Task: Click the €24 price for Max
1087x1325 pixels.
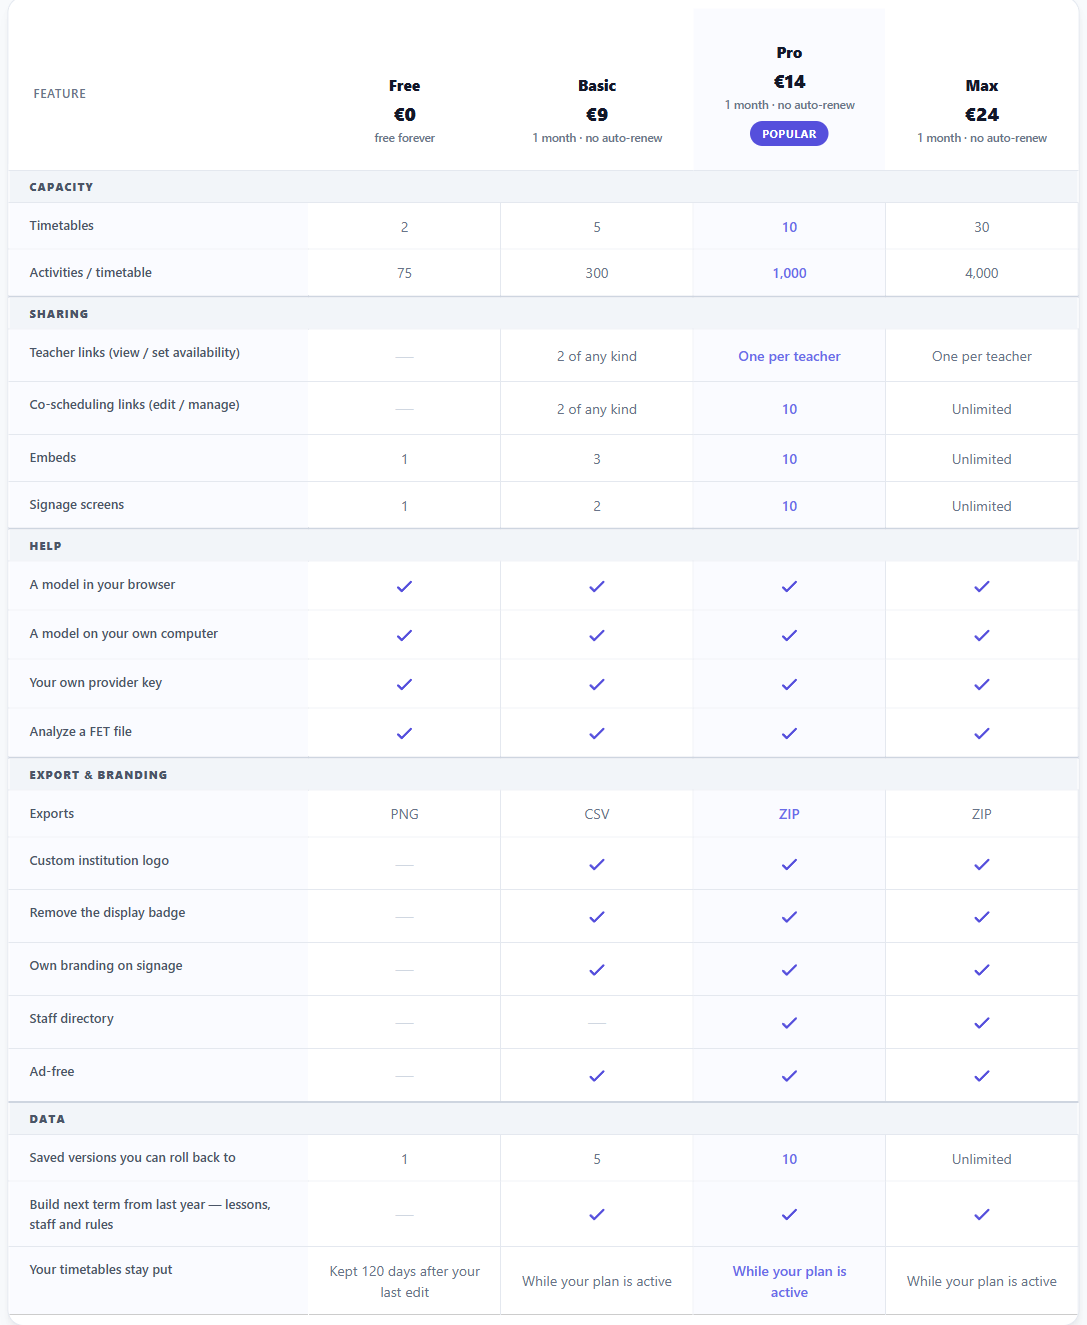Action: pos(982,115)
